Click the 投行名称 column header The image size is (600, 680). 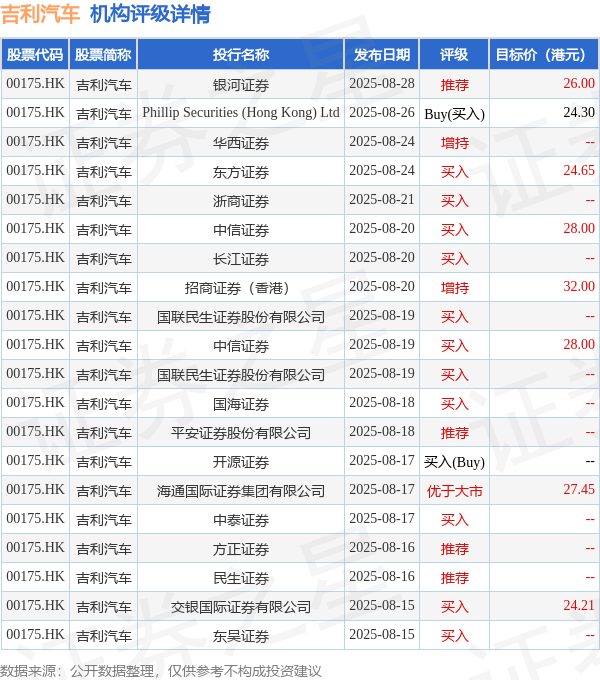(241, 55)
